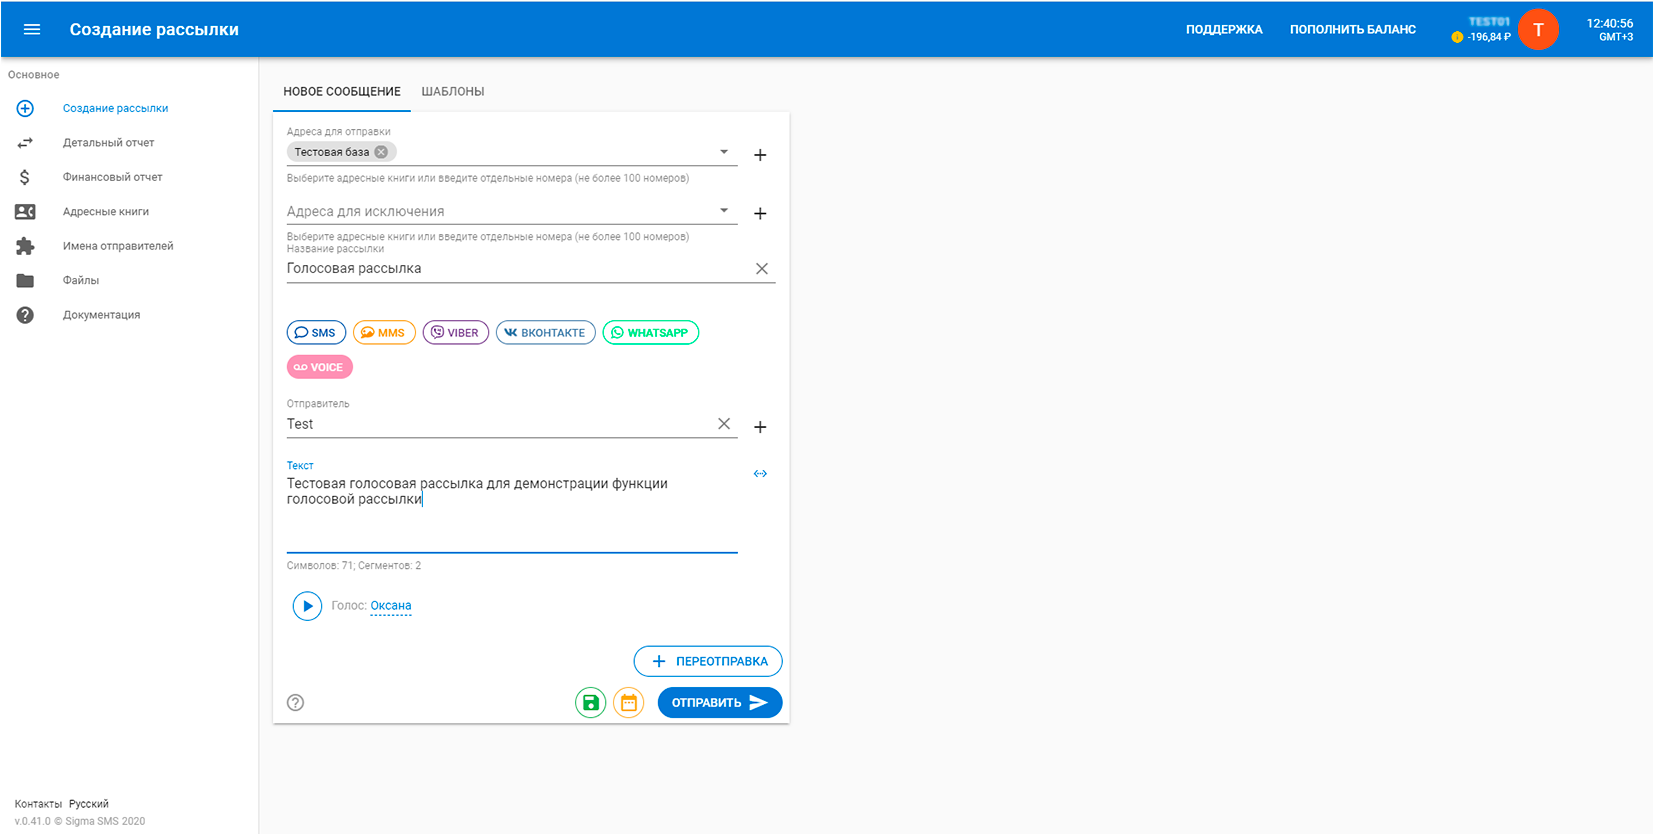The height and width of the screenshot is (834, 1653).
Task: Insert variable into message text icon
Action: 760,474
